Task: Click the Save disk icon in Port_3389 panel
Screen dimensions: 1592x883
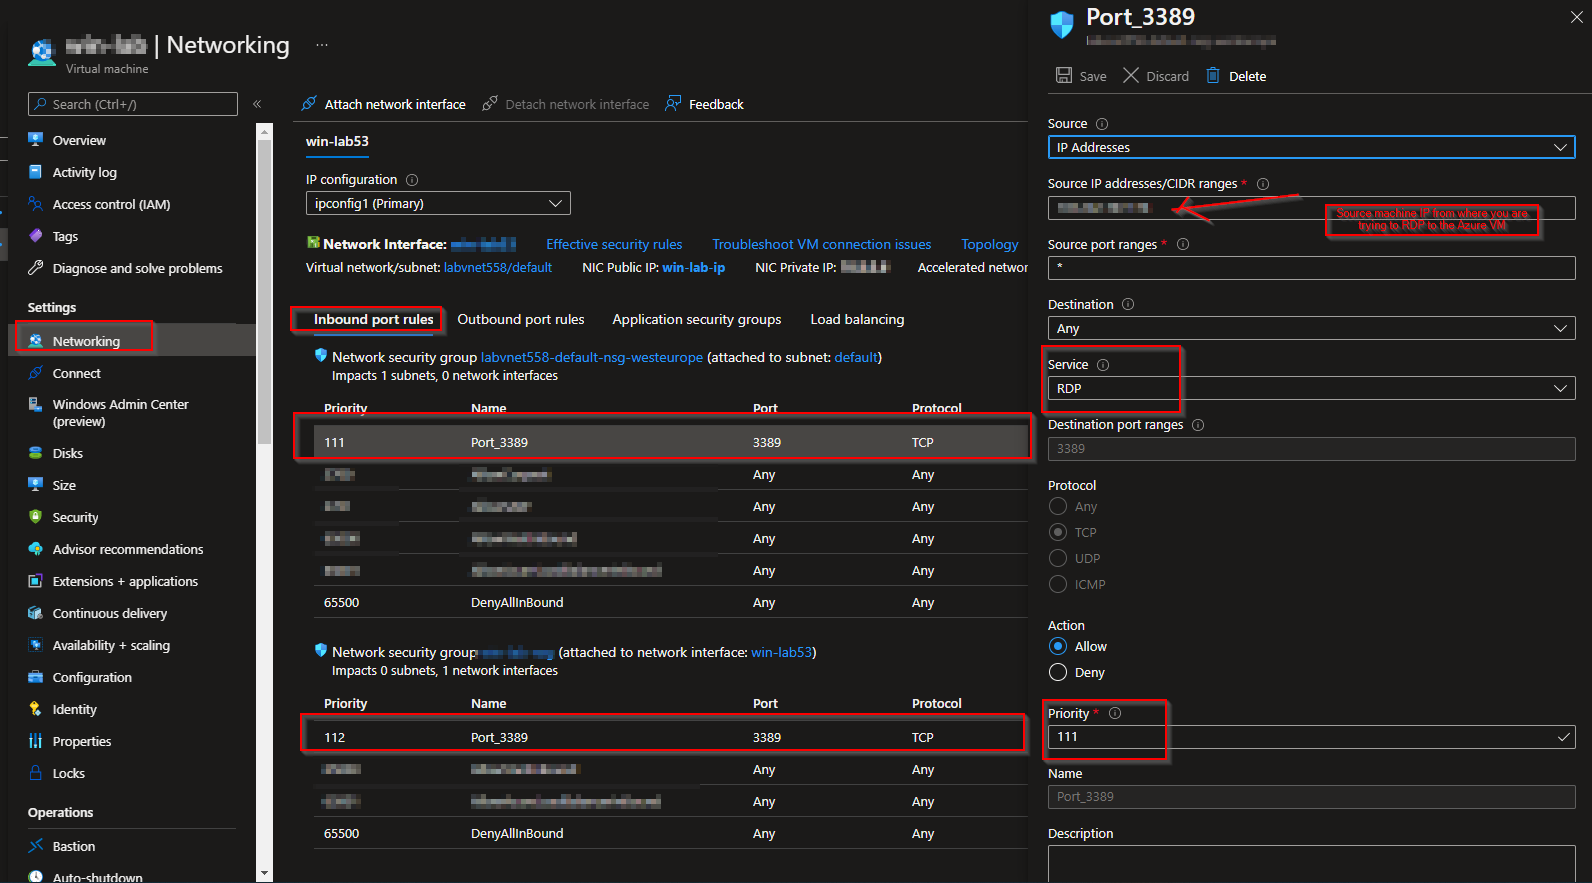Action: [1064, 76]
